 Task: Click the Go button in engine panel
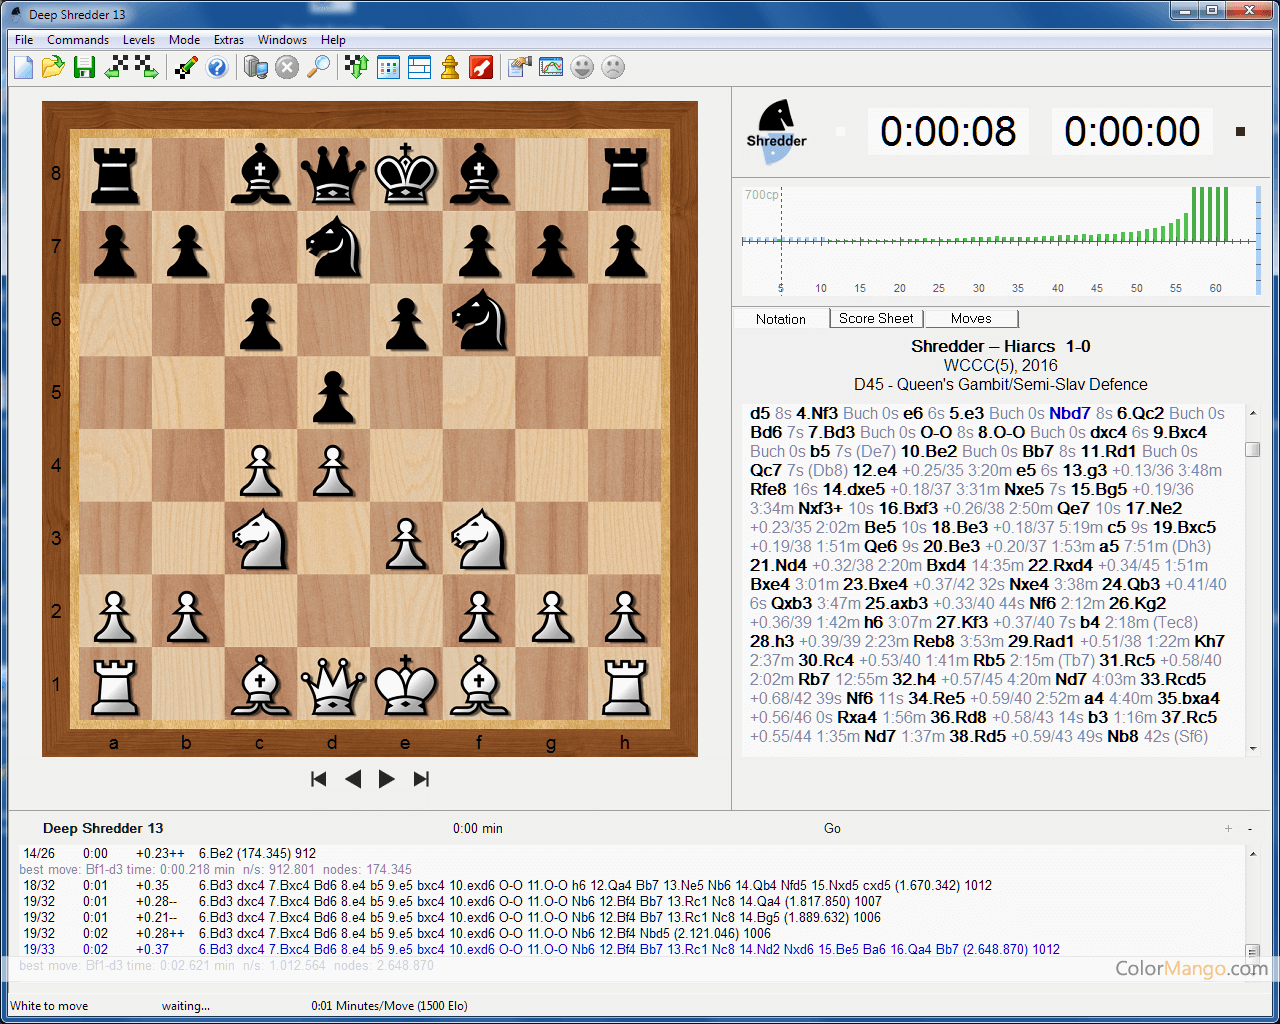(x=832, y=828)
